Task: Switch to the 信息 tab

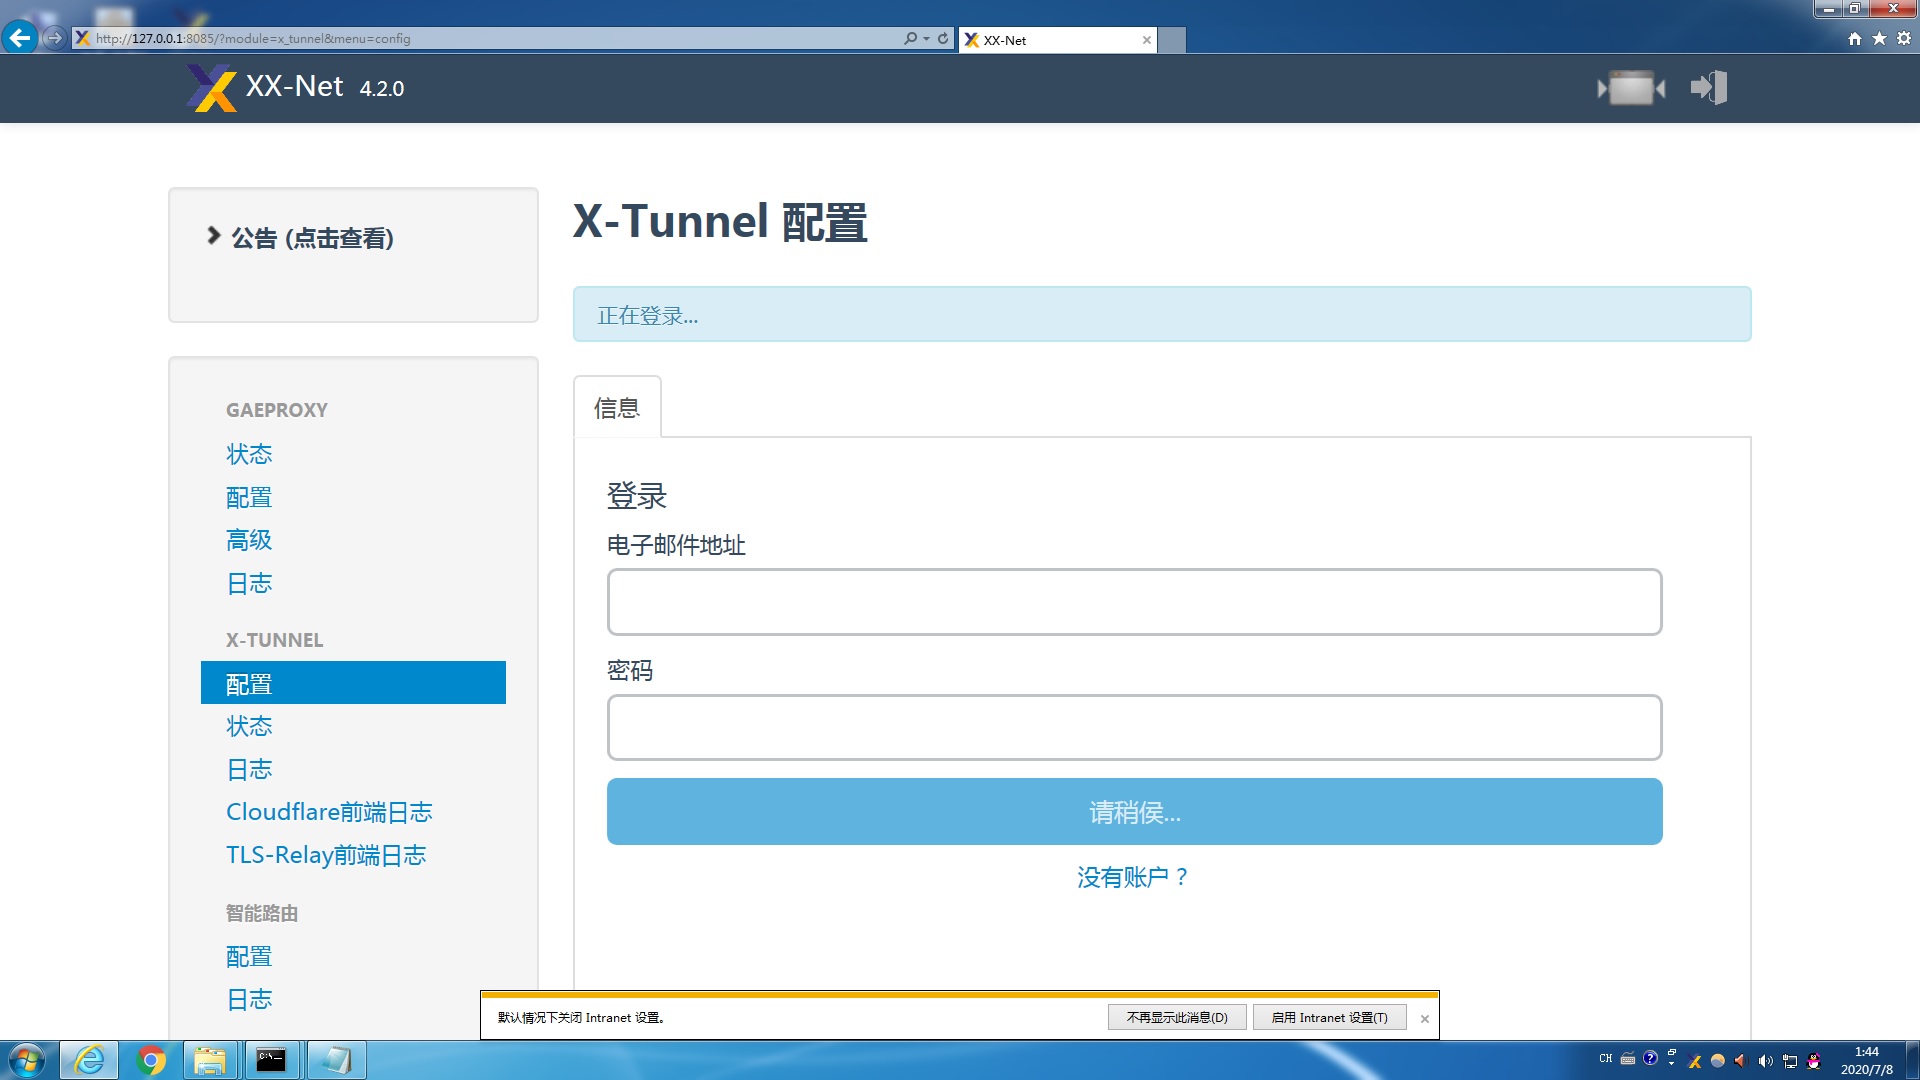Action: [x=617, y=406]
